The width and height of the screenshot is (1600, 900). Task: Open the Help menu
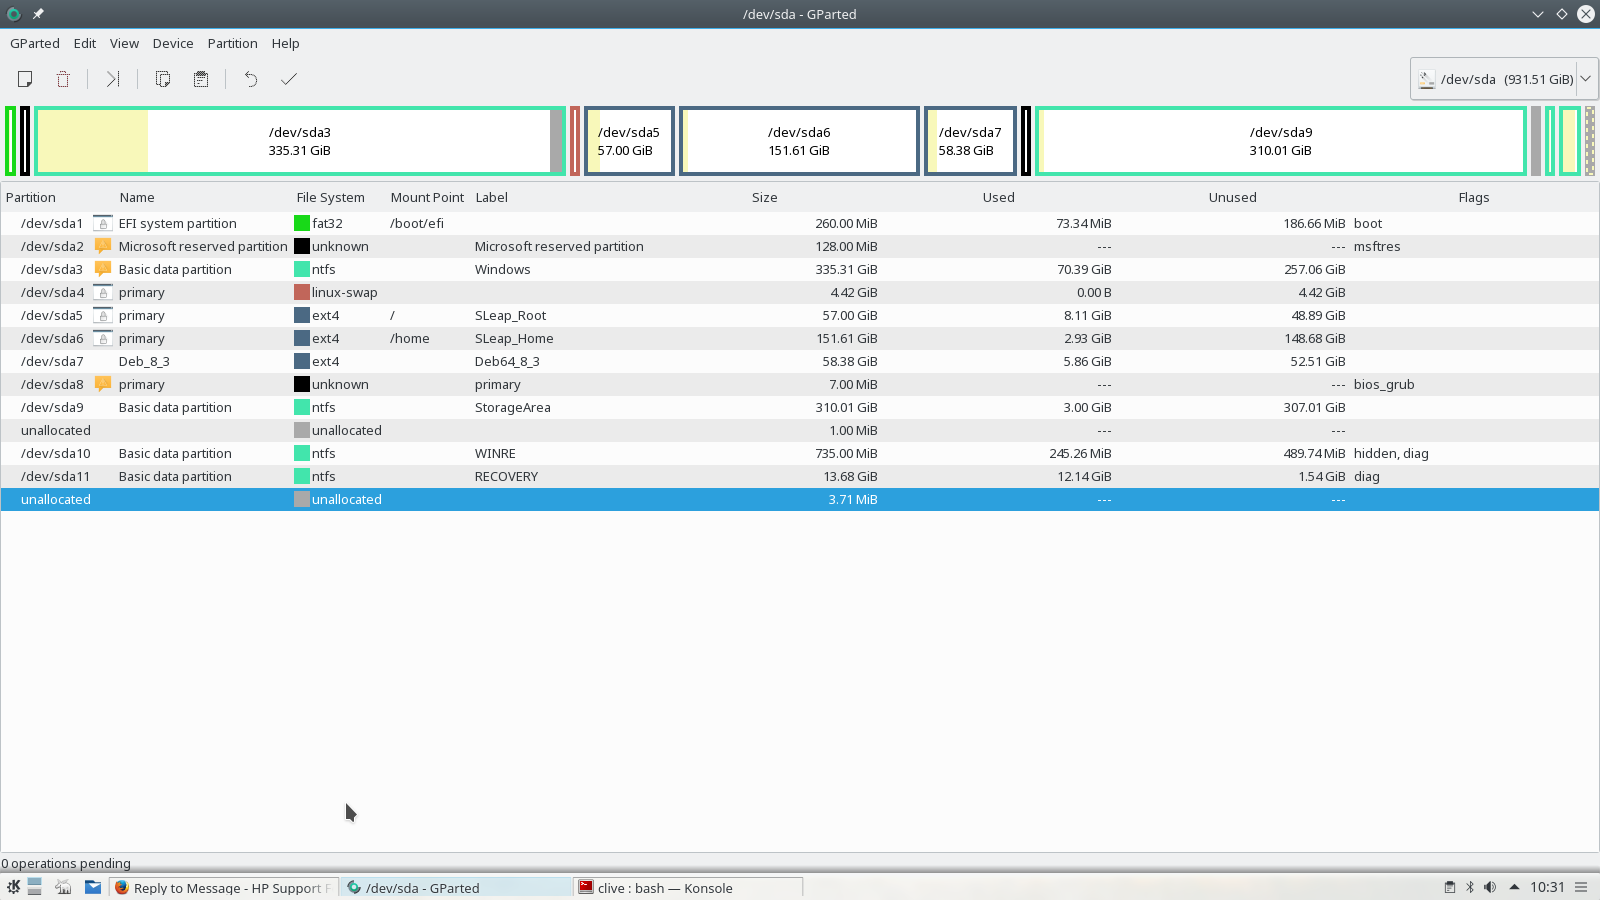[286, 43]
